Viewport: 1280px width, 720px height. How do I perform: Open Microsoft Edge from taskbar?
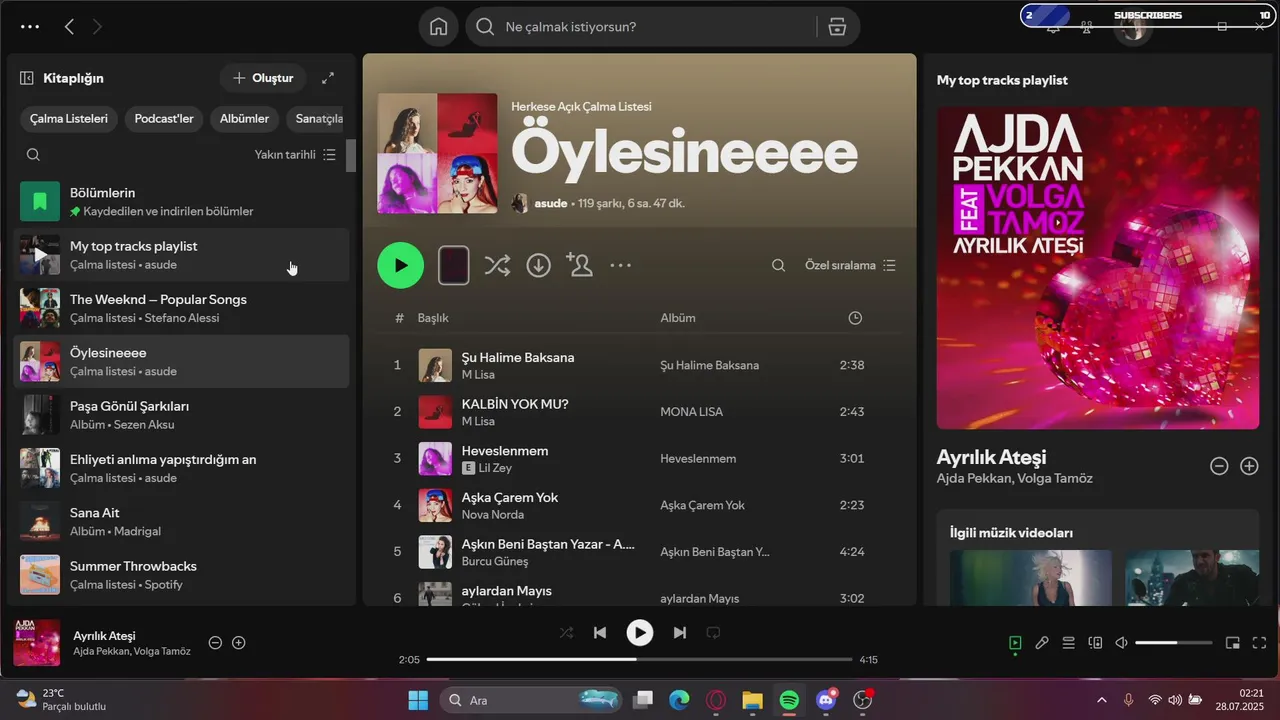tap(679, 700)
